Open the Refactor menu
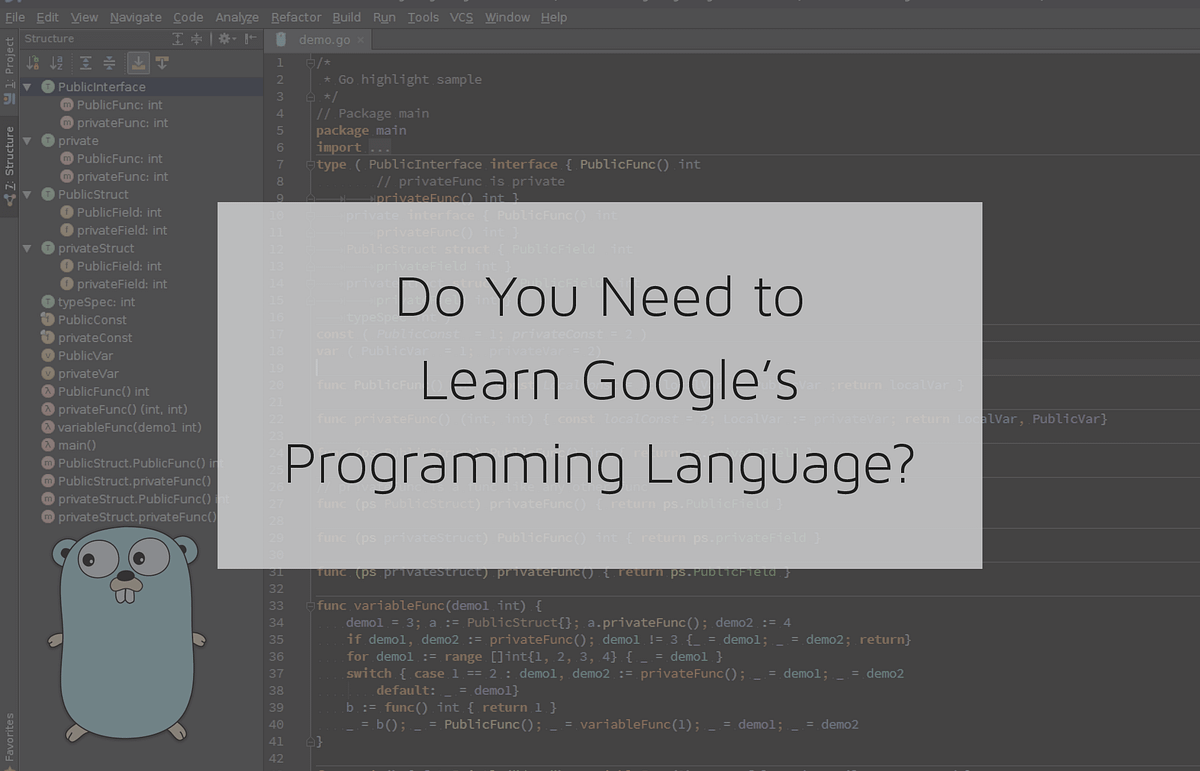The height and width of the screenshot is (771, 1200). (x=296, y=17)
